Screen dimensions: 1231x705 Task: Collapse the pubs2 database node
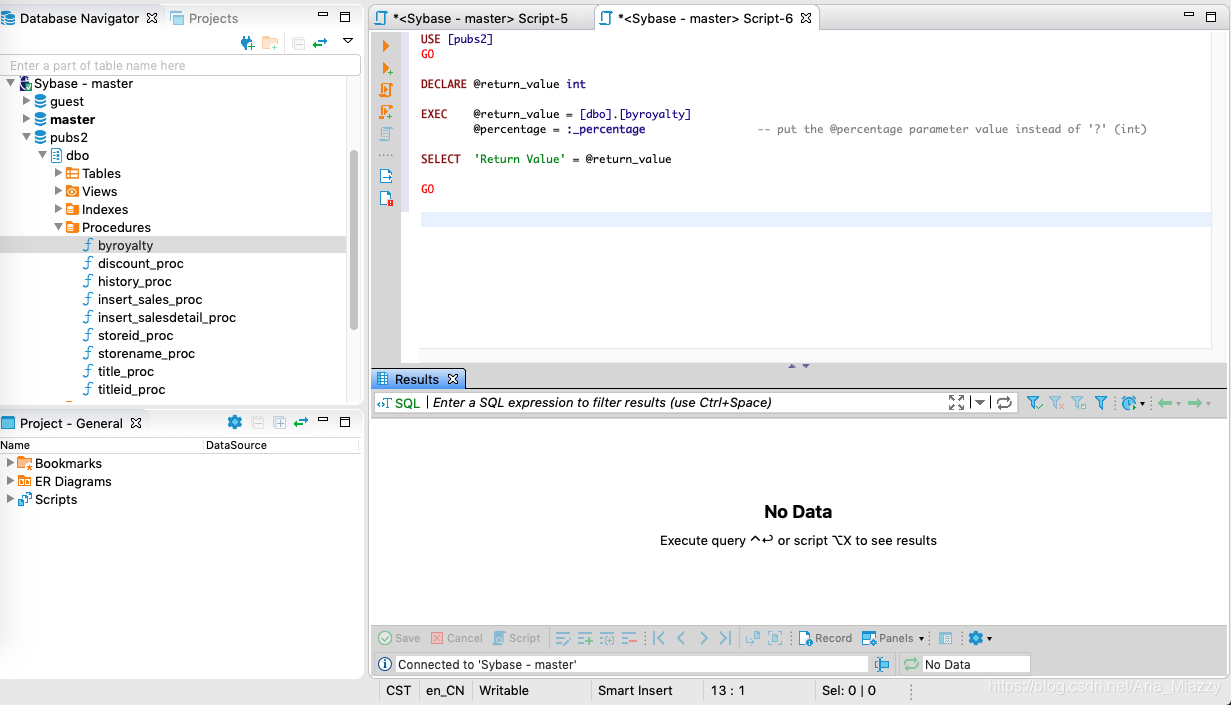[x=27, y=137]
